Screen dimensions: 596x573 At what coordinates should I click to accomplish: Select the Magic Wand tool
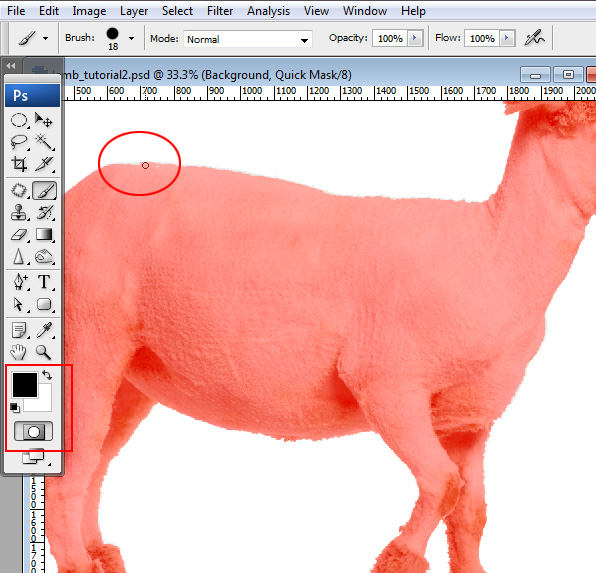click(x=44, y=142)
